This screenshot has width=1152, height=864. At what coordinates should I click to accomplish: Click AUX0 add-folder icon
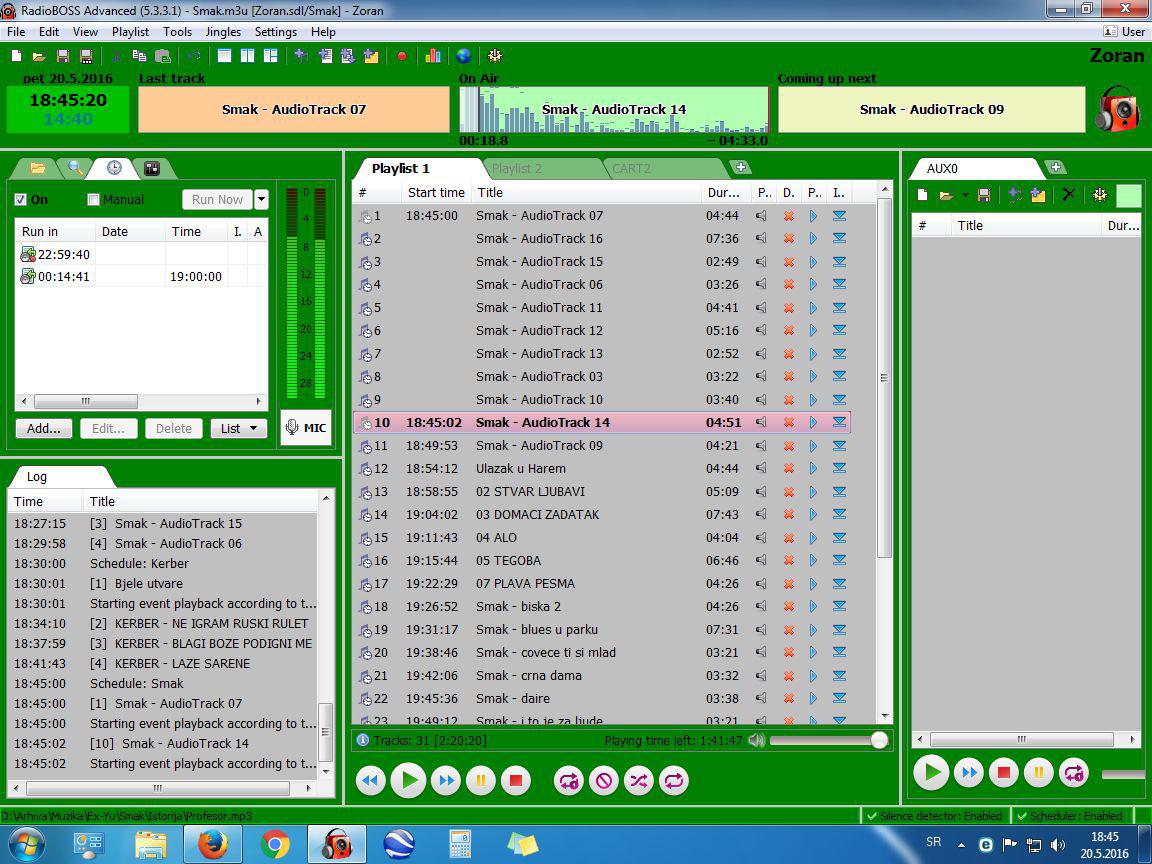tap(1038, 195)
